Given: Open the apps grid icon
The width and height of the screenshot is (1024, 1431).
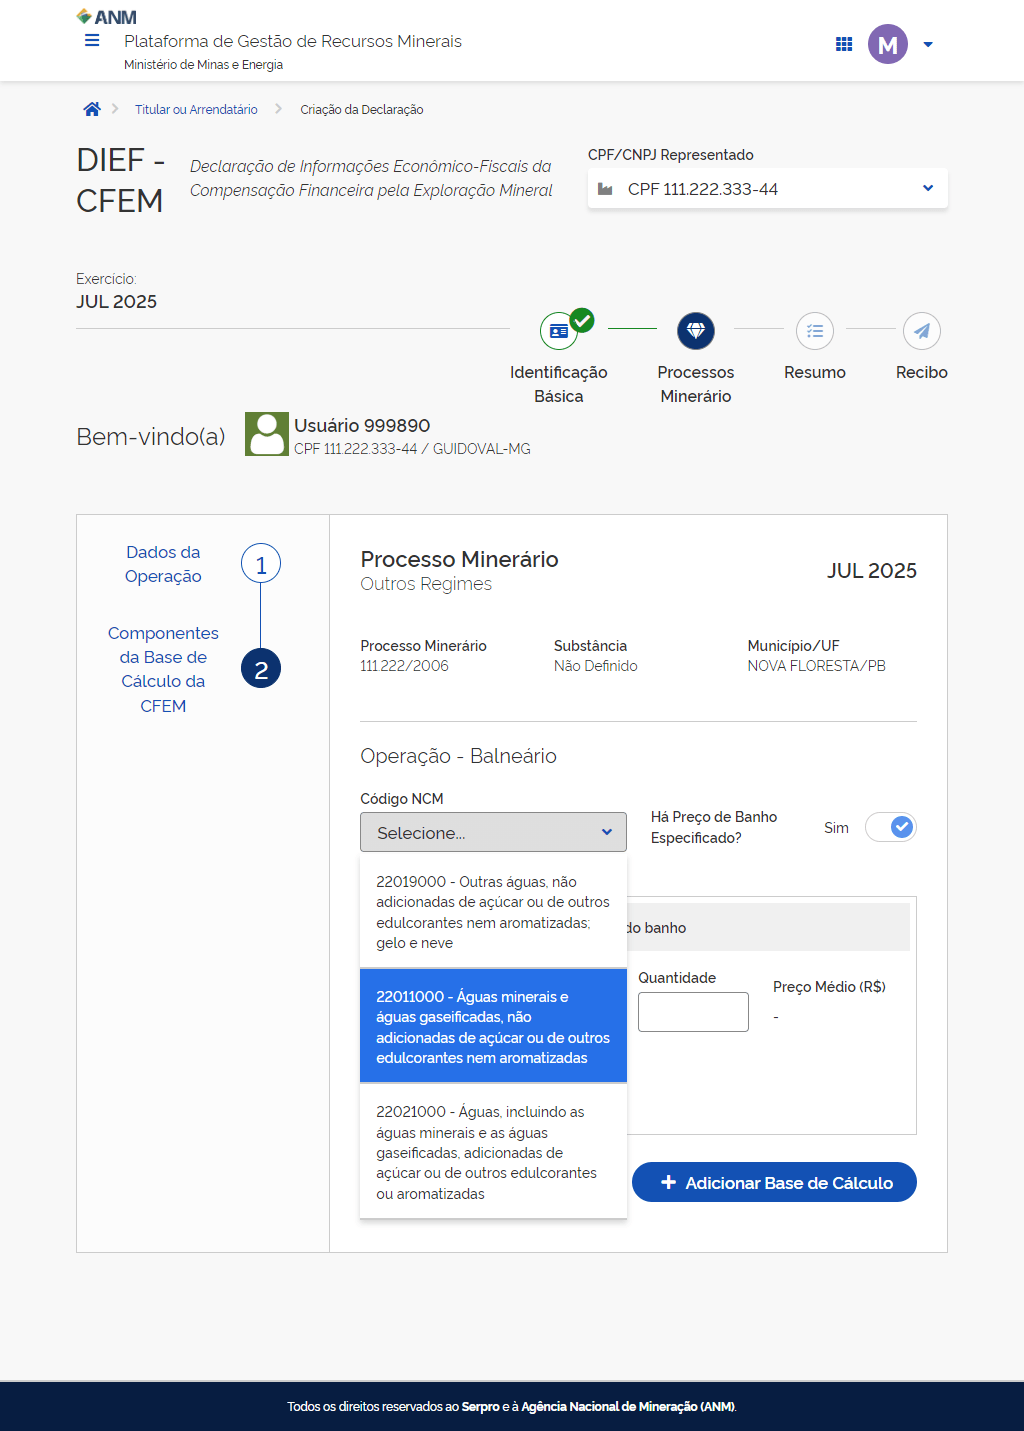Looking at the screenshot, I should pyautogui.click(x=844, y=44).
